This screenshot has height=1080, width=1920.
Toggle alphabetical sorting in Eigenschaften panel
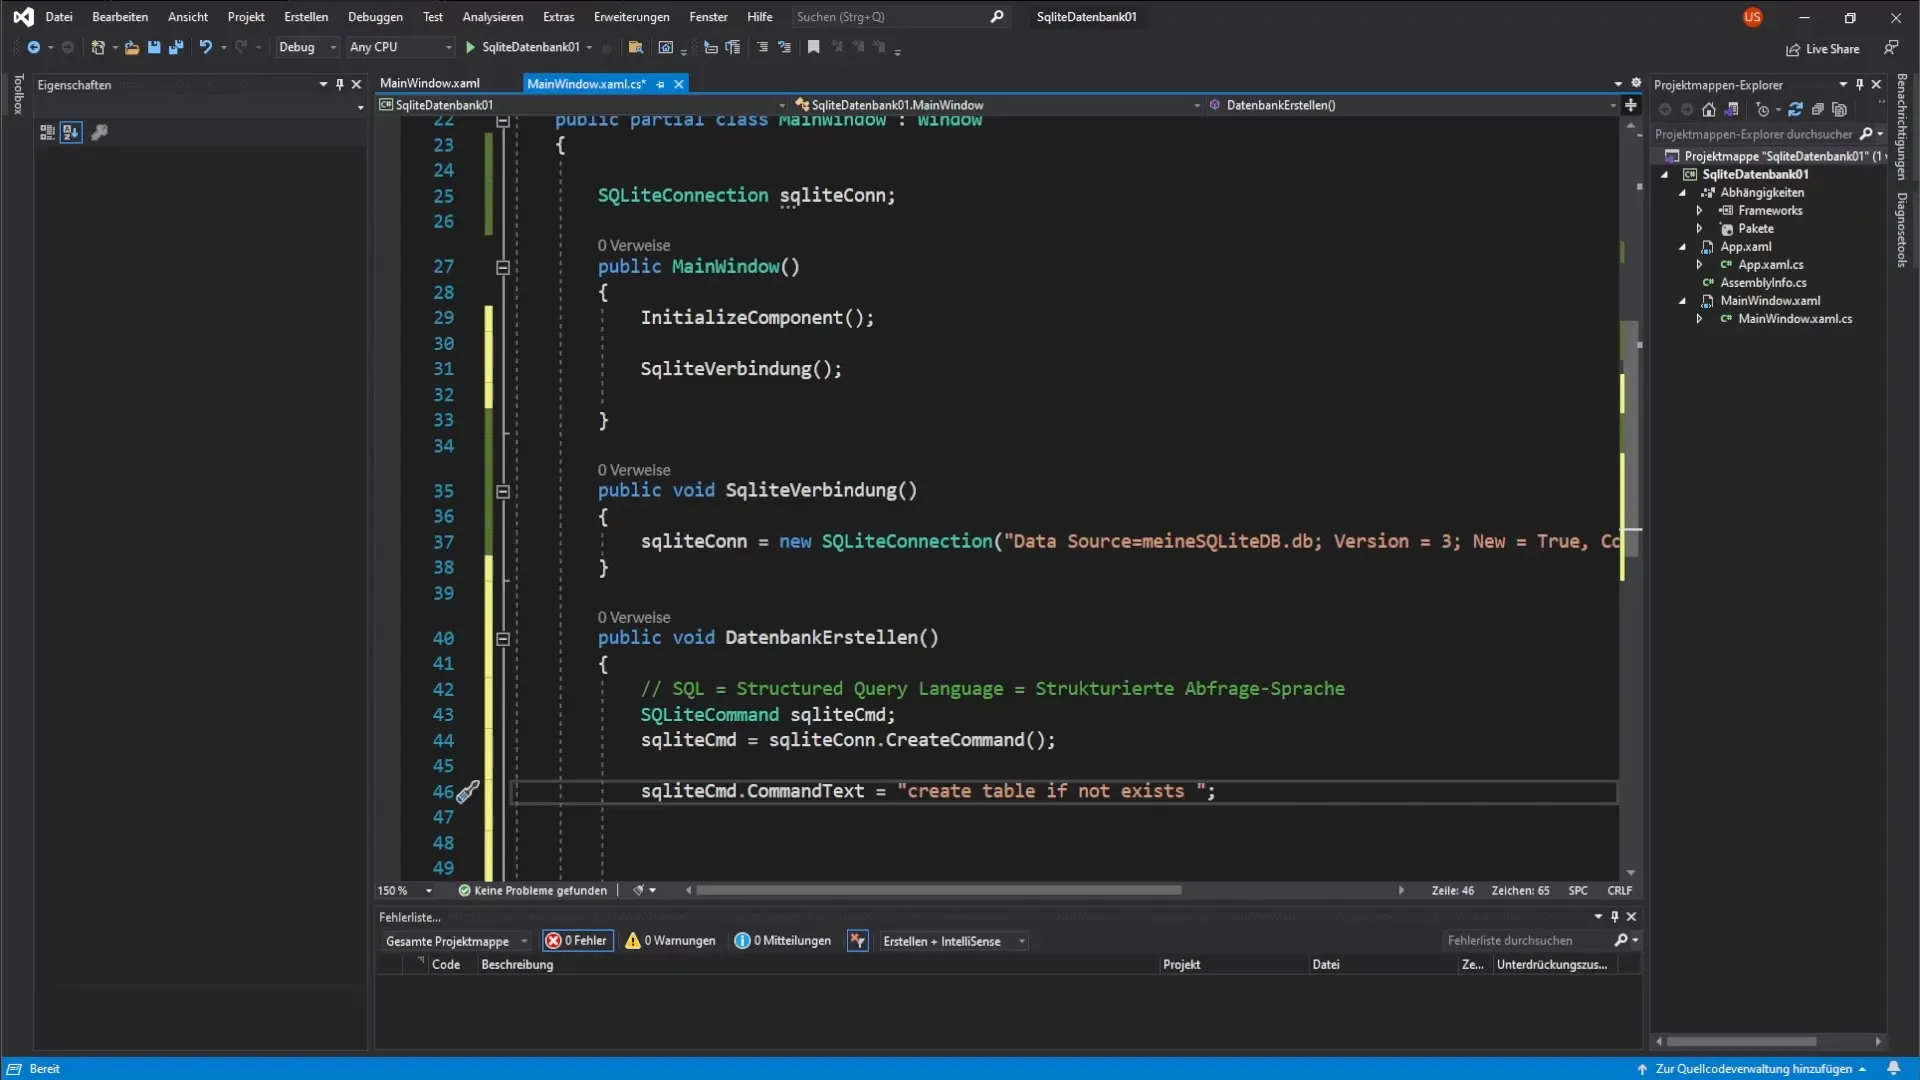pyautogui.click(x=70, y=132)
